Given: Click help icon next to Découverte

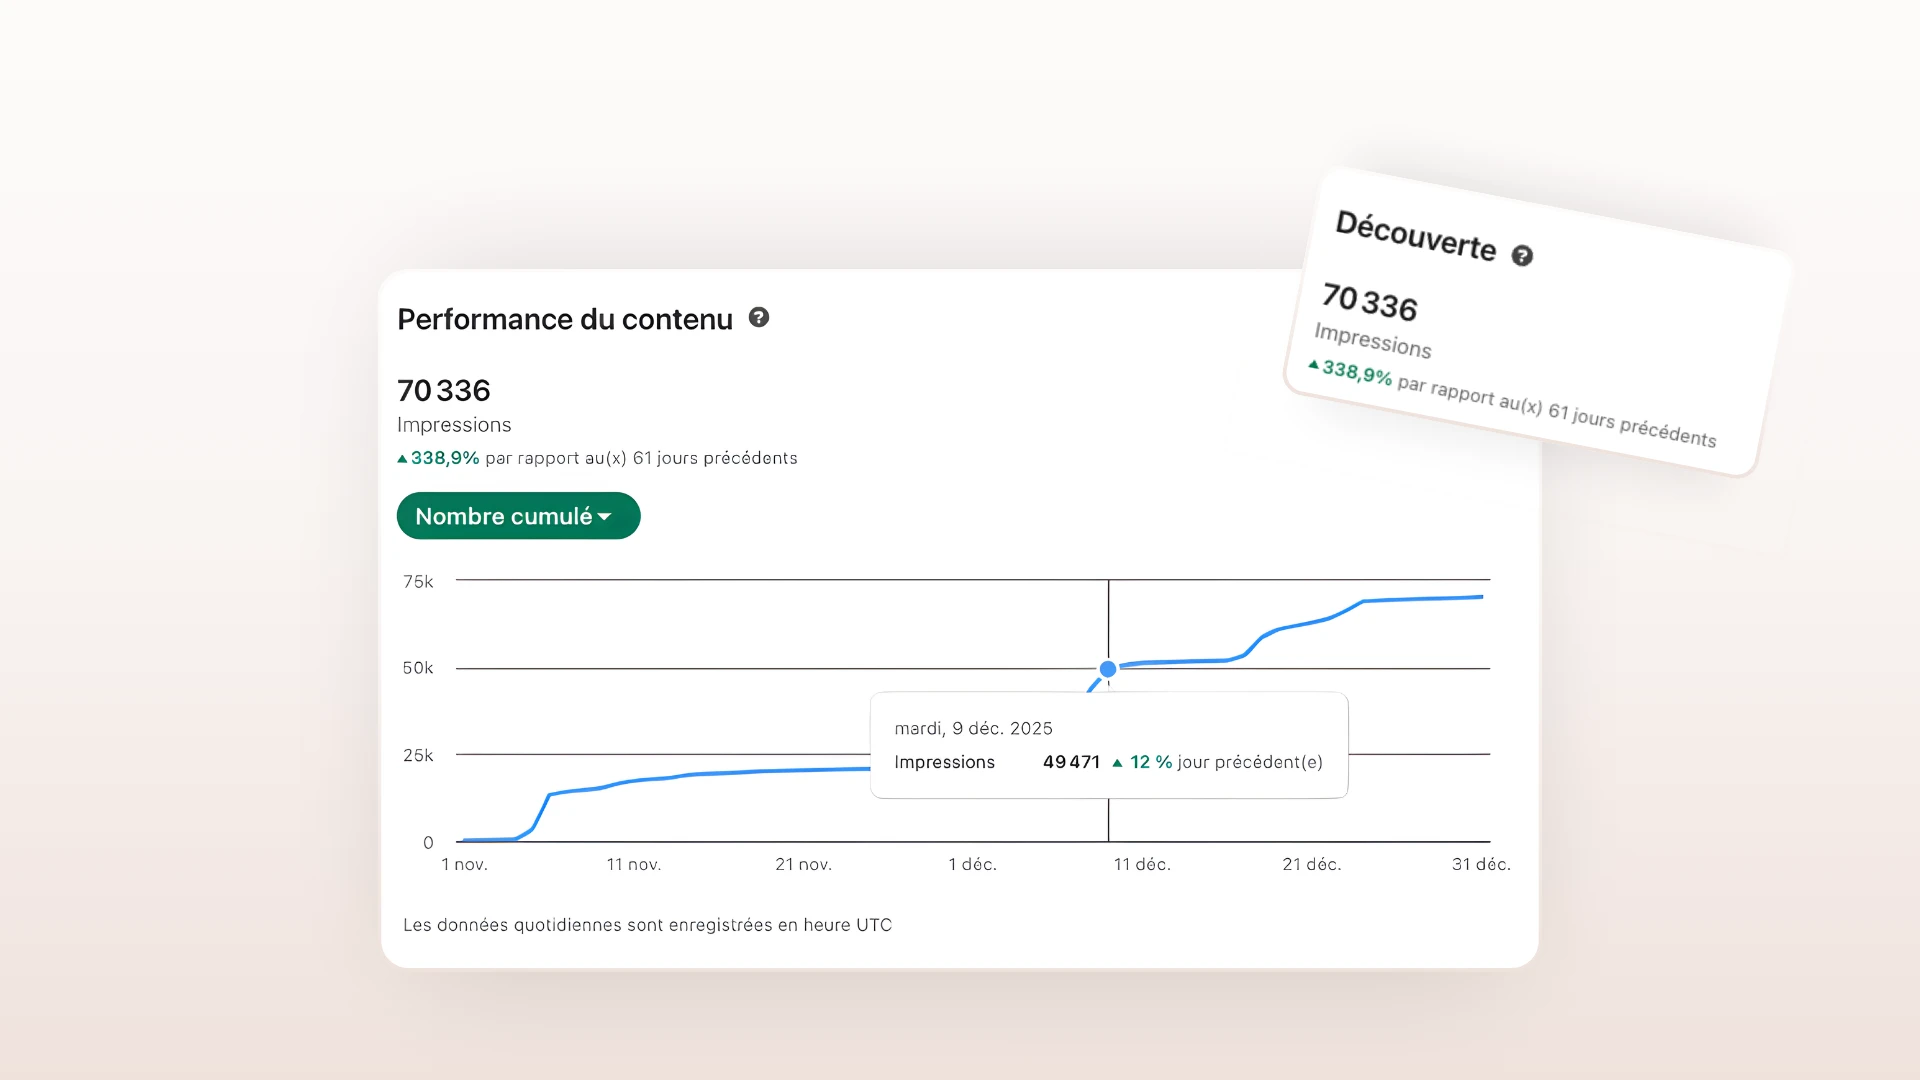Looking at the screenshot, I should click(x=1521, y=256).
